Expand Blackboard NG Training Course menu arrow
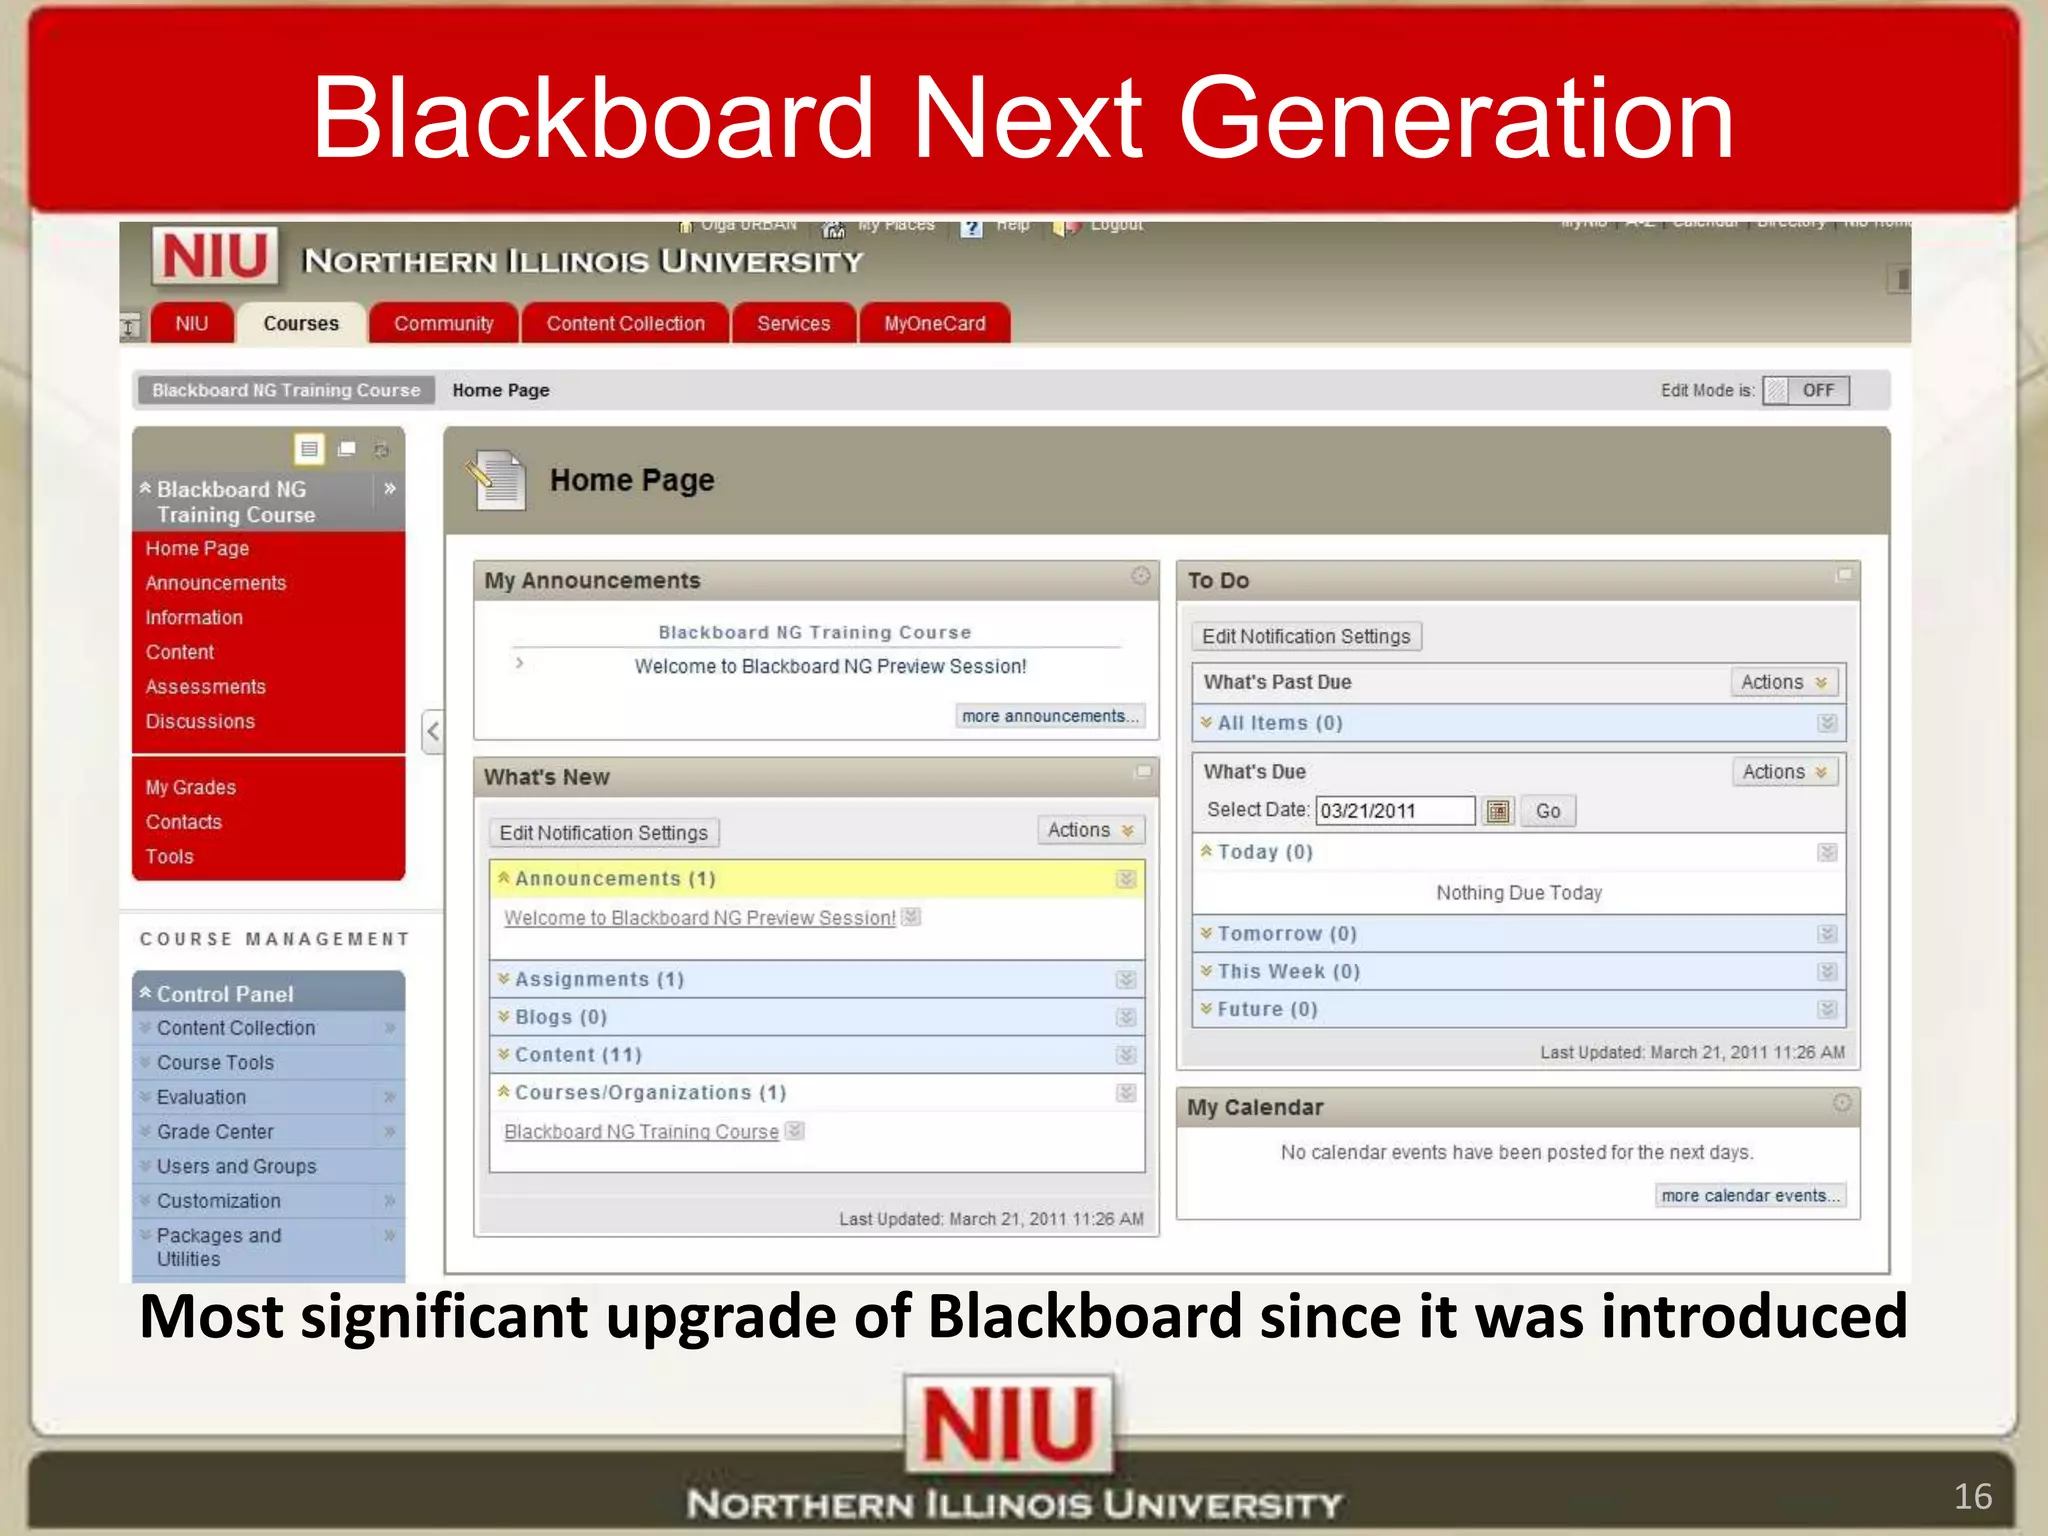The image size is (2048, 1536). (390, 489)
